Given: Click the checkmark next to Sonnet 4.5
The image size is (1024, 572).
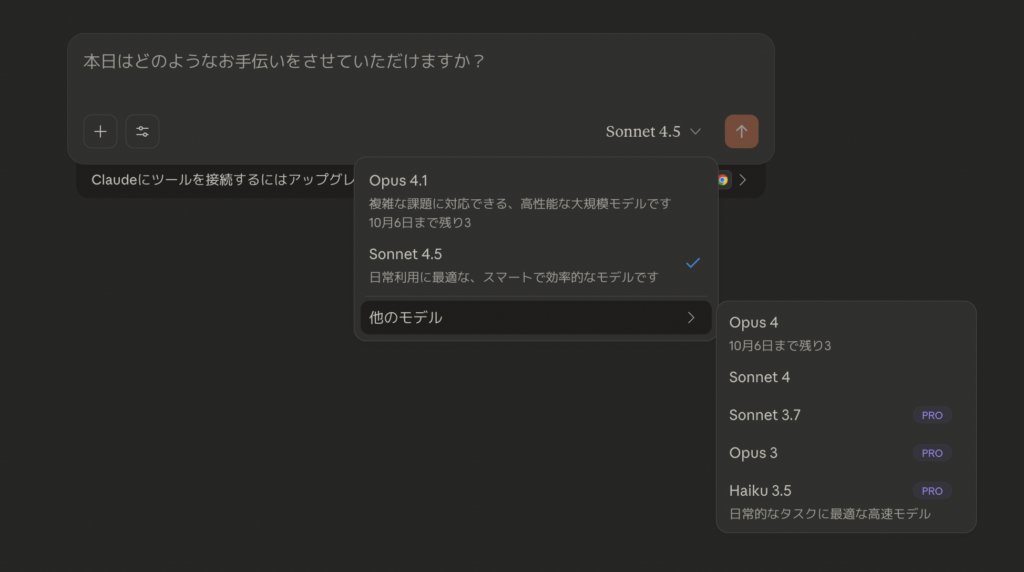Looking at the screenshot, I should tap(693, 263).
